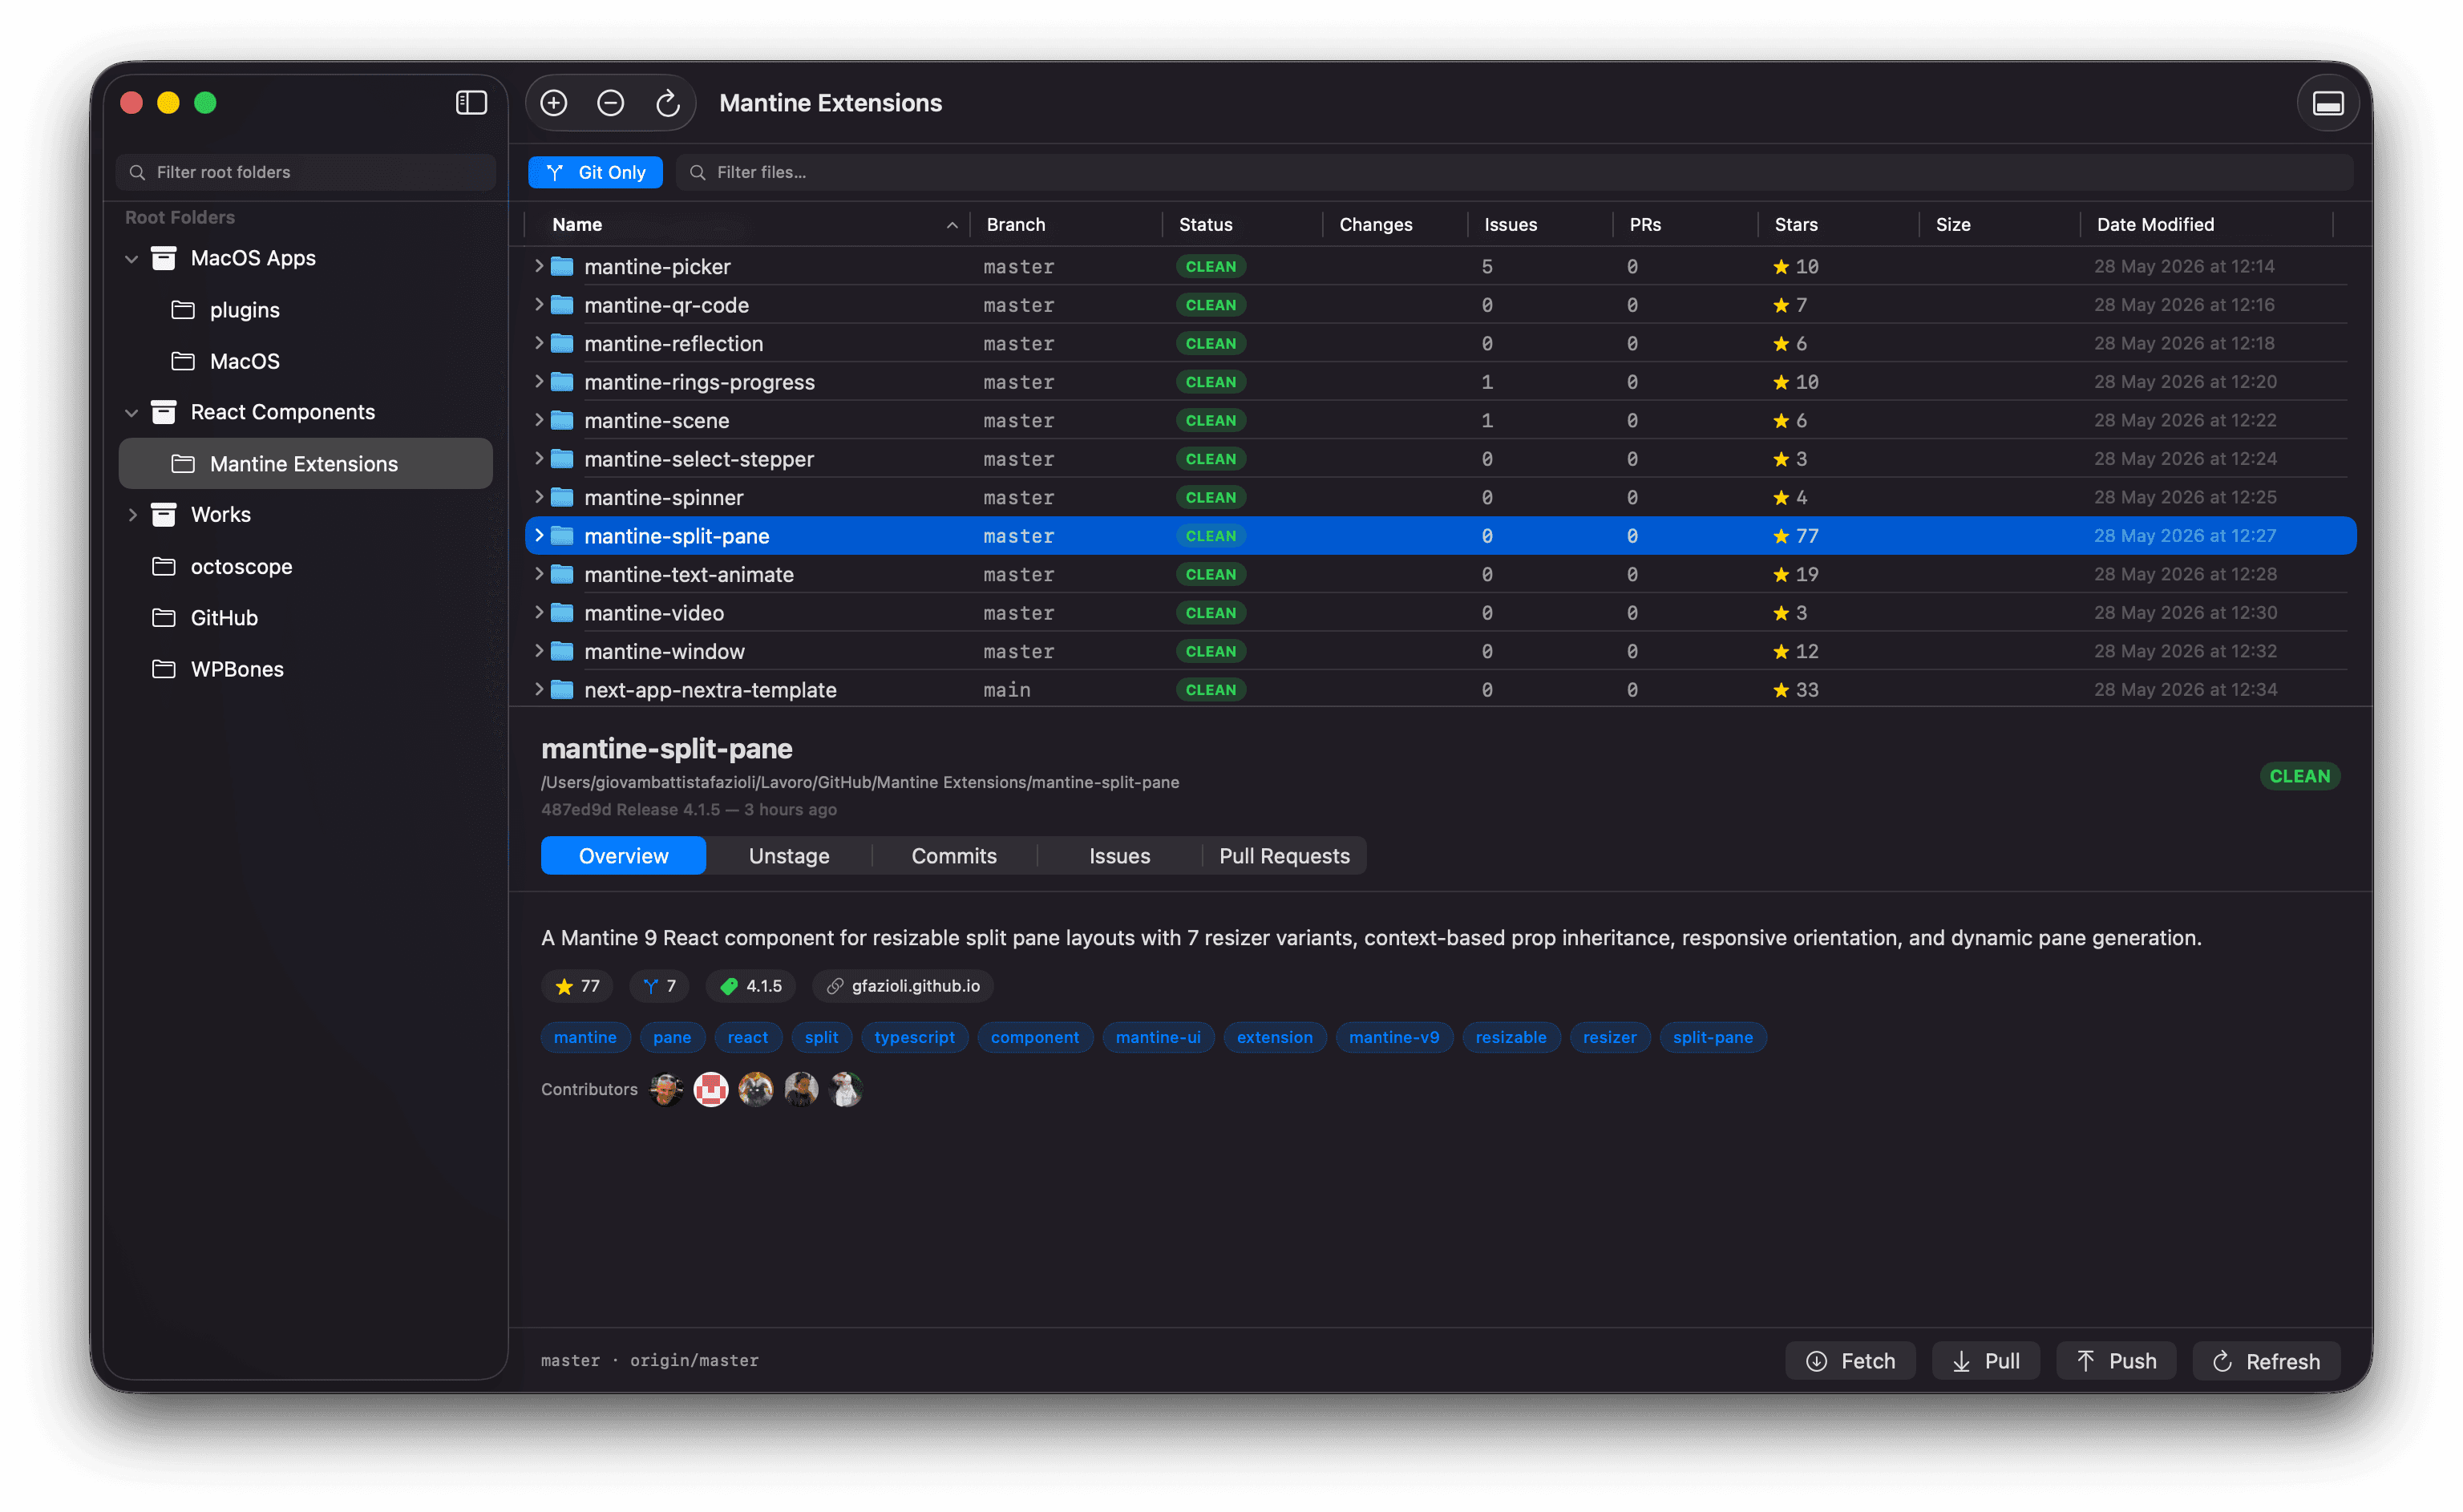Click the Filter files search field

(1514, 172)
